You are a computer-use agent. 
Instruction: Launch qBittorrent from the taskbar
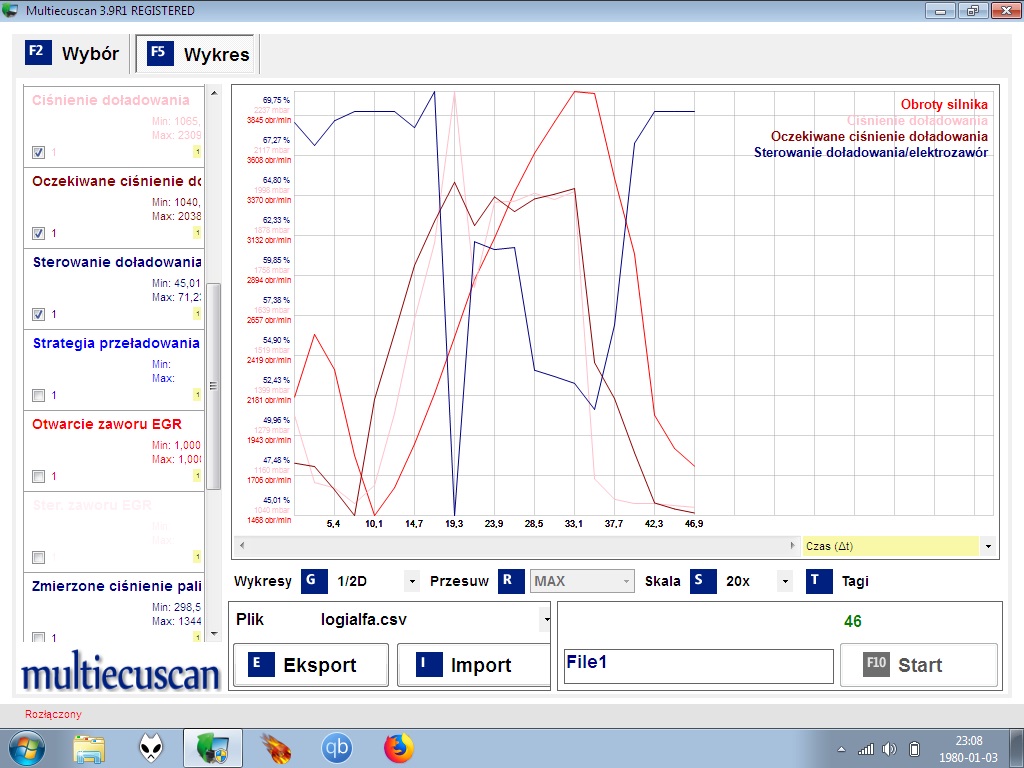336,748
